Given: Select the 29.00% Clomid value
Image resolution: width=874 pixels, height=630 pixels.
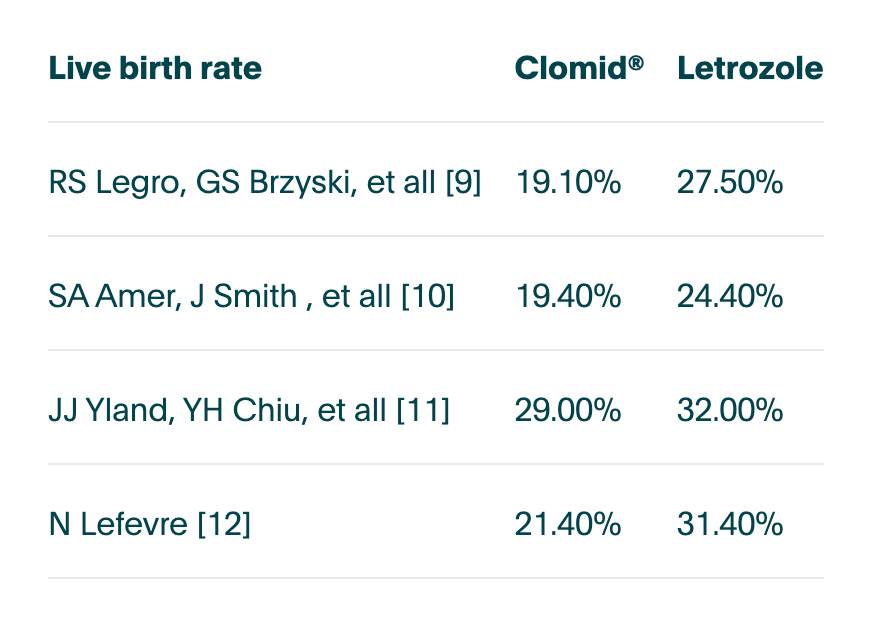Looking at the screenshot, I should [568, 410].
